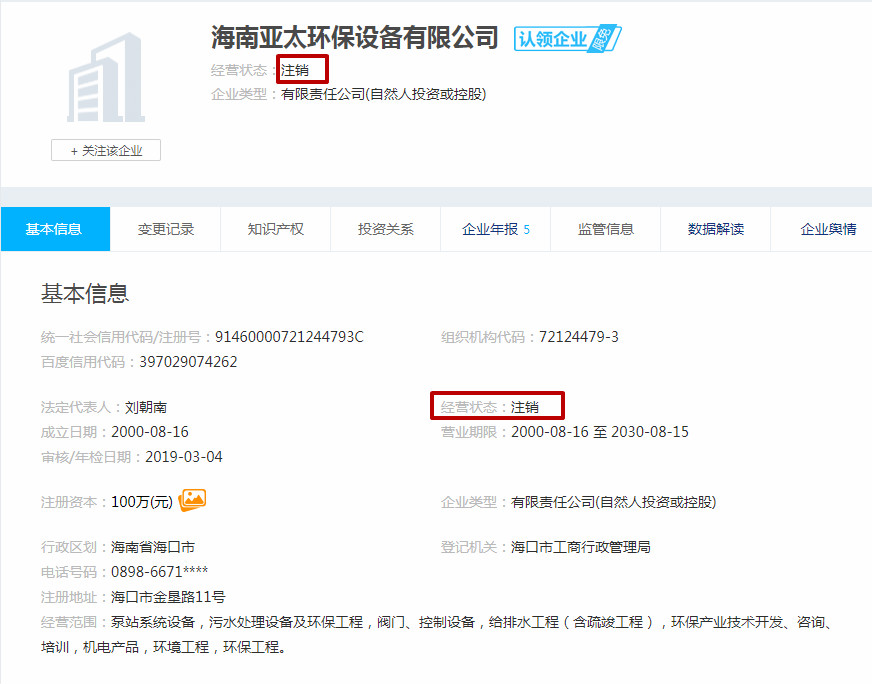Click credit code 91460000721244793C
The width and height of the screenshot is (872, 684).
(x=289, y=337)
